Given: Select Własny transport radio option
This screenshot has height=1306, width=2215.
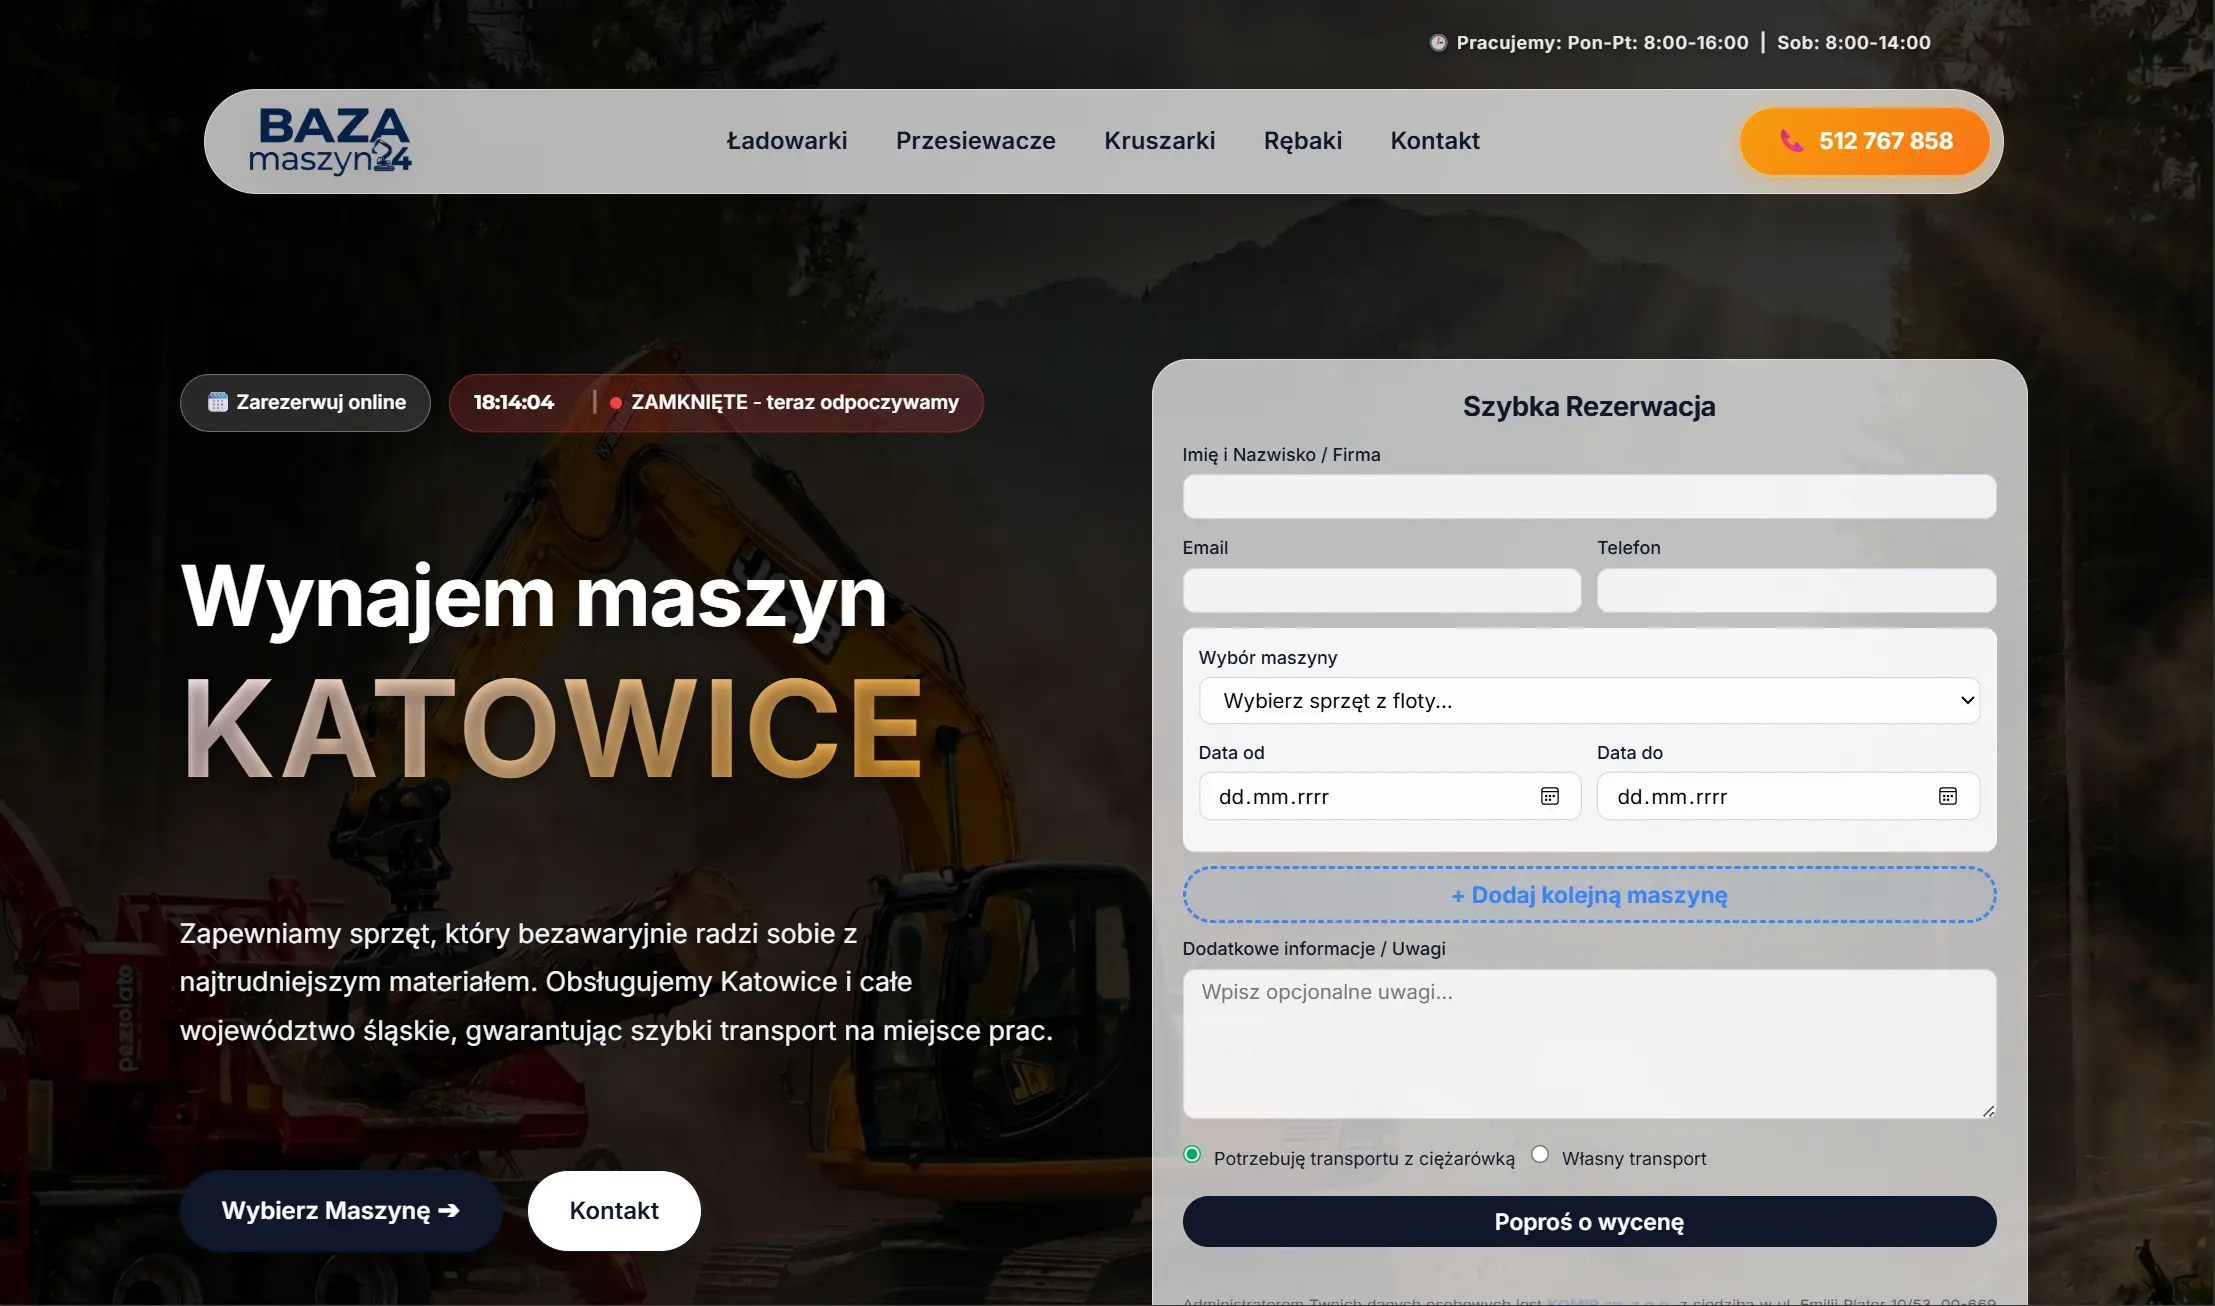Looking at the screenshot, I should 1540,1155.
